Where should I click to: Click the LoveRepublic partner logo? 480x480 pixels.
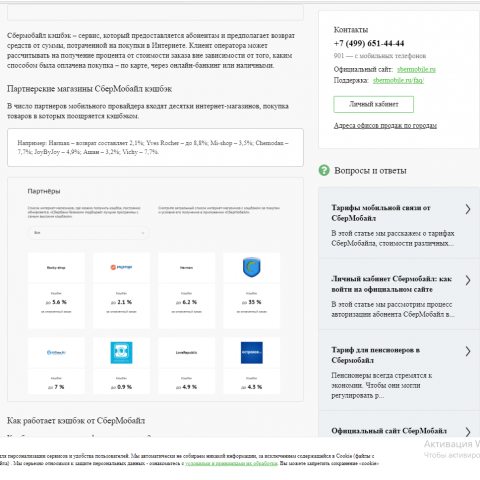coord(186,353)
